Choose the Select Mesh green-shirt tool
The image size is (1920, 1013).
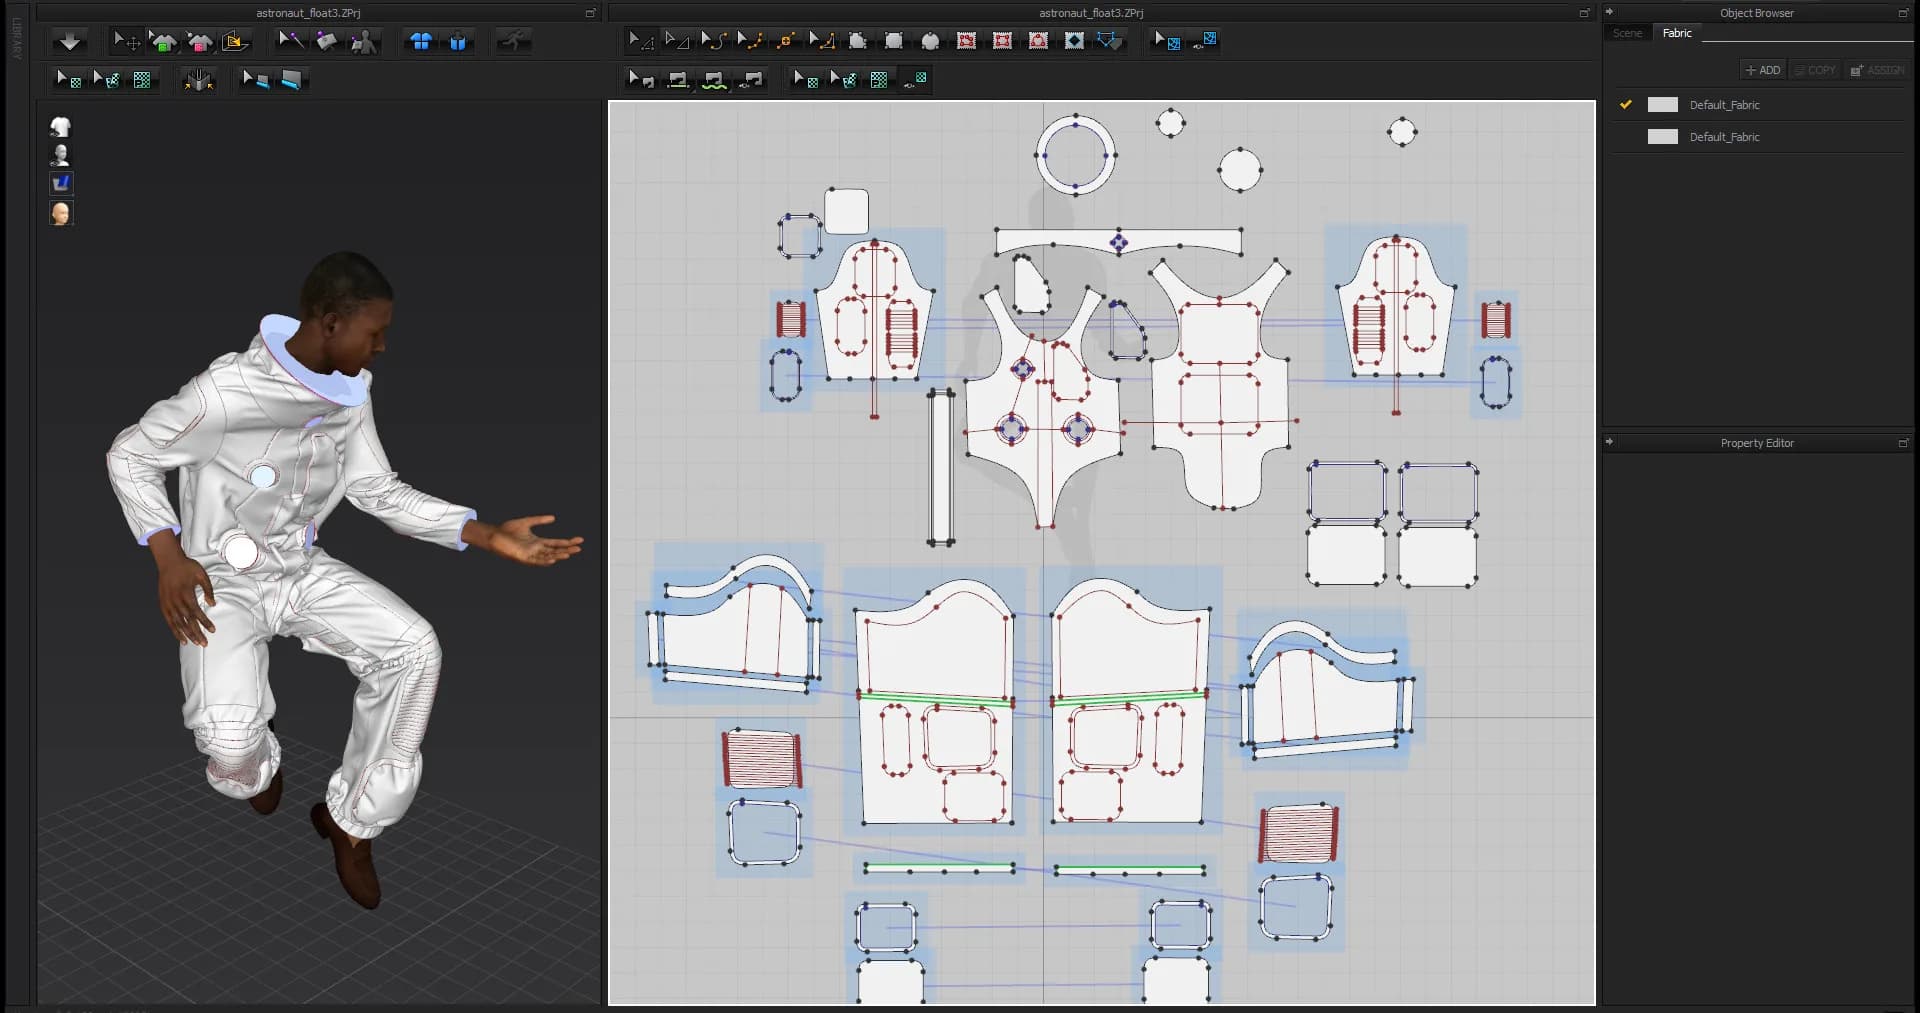pyautogui.click(x=163, y=41)
